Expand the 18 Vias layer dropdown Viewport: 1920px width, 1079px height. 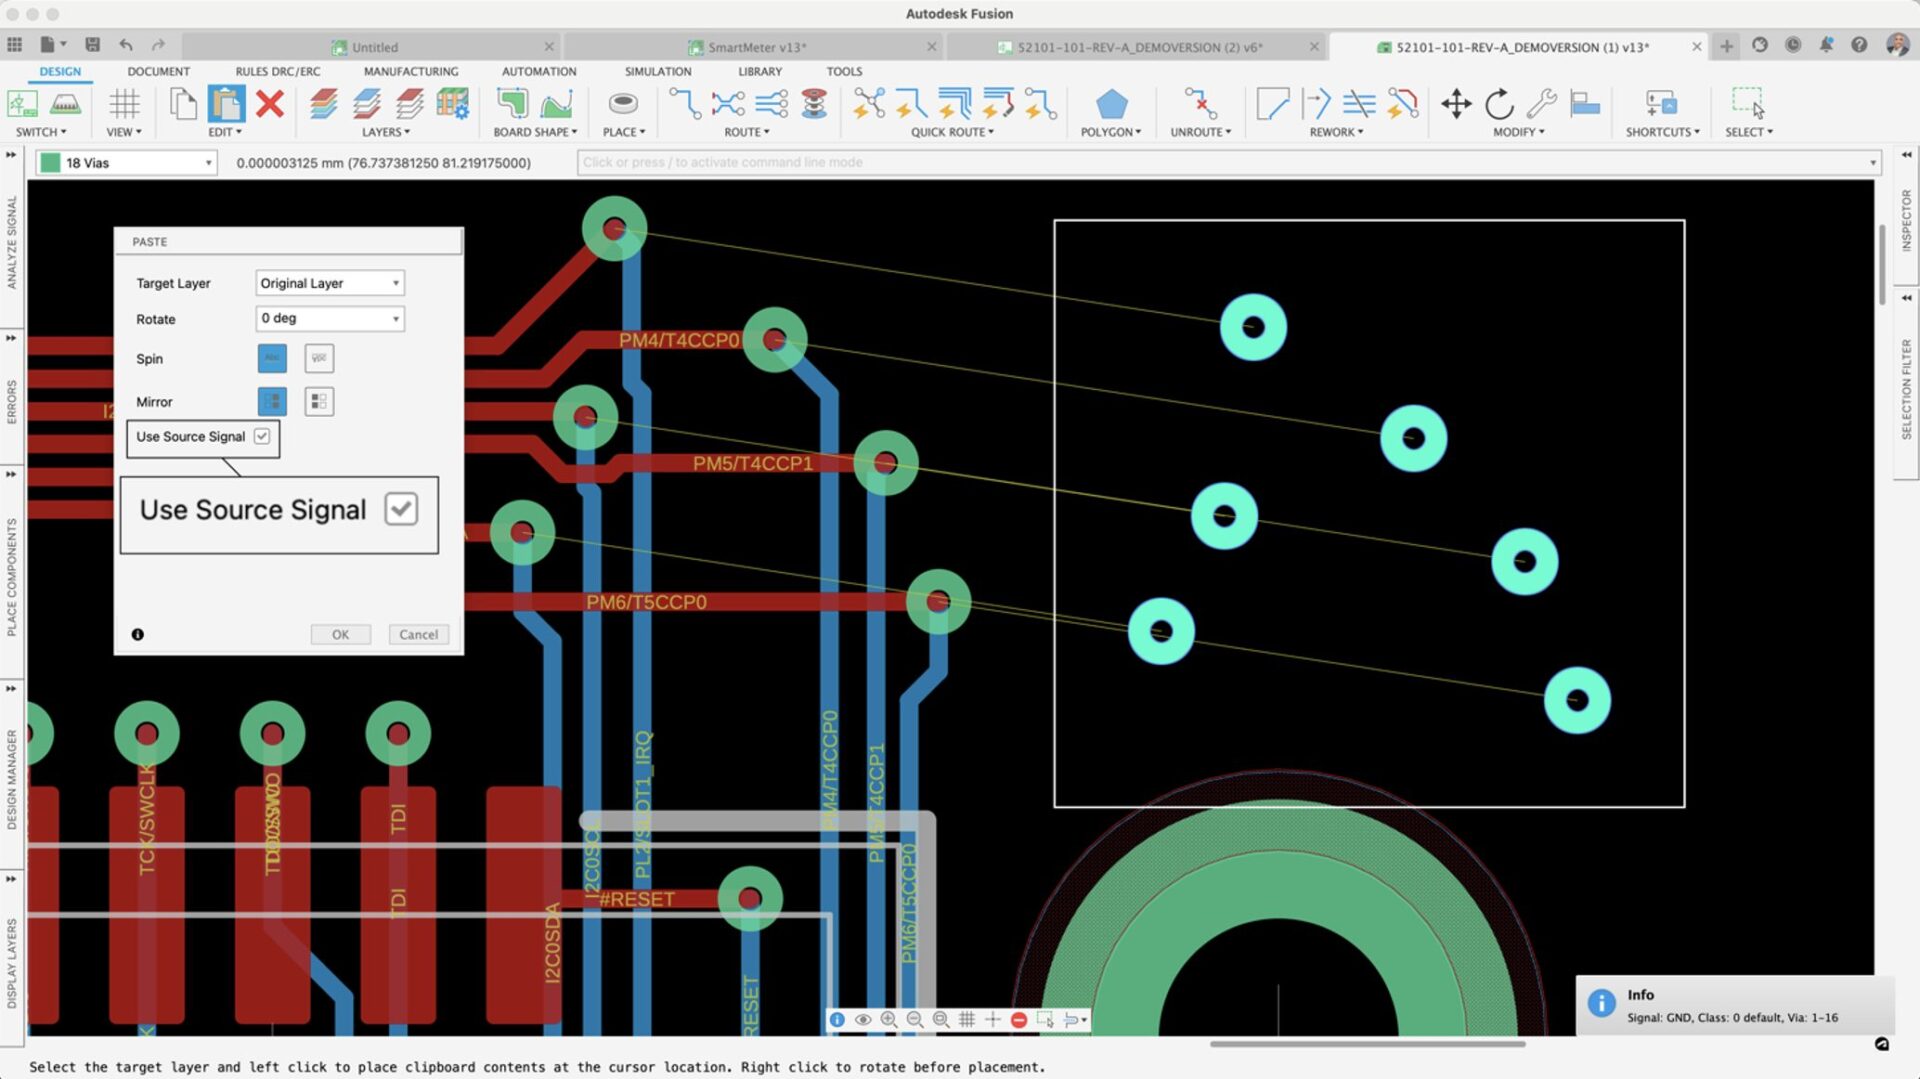tap(208, 163)
